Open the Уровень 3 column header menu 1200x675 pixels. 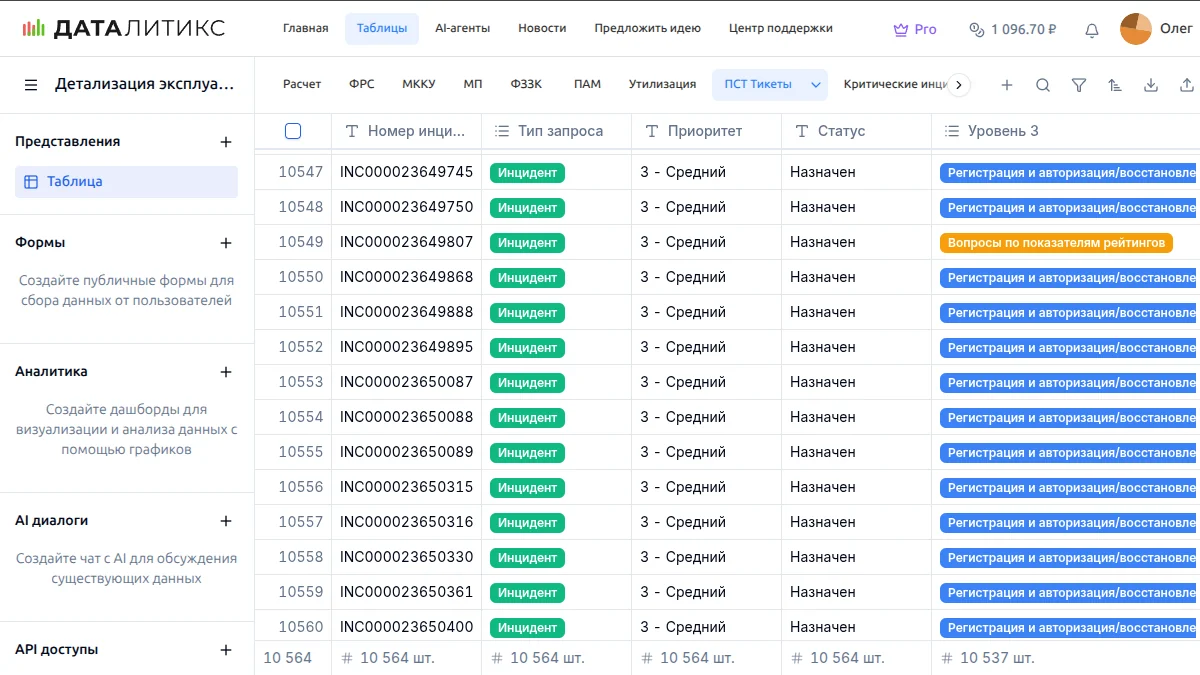coord(1000,131)
